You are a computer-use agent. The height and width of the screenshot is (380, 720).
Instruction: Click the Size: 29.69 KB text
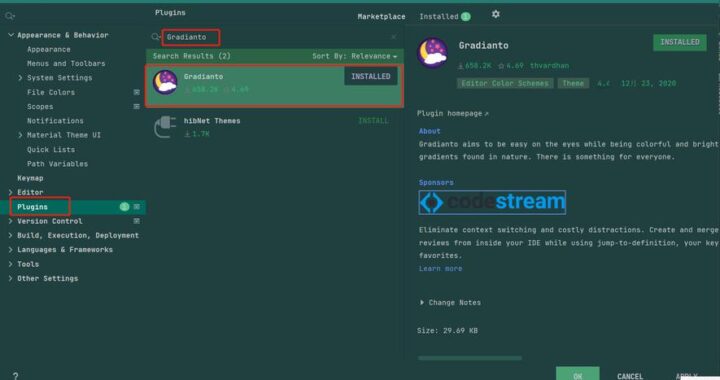point(447,331)
